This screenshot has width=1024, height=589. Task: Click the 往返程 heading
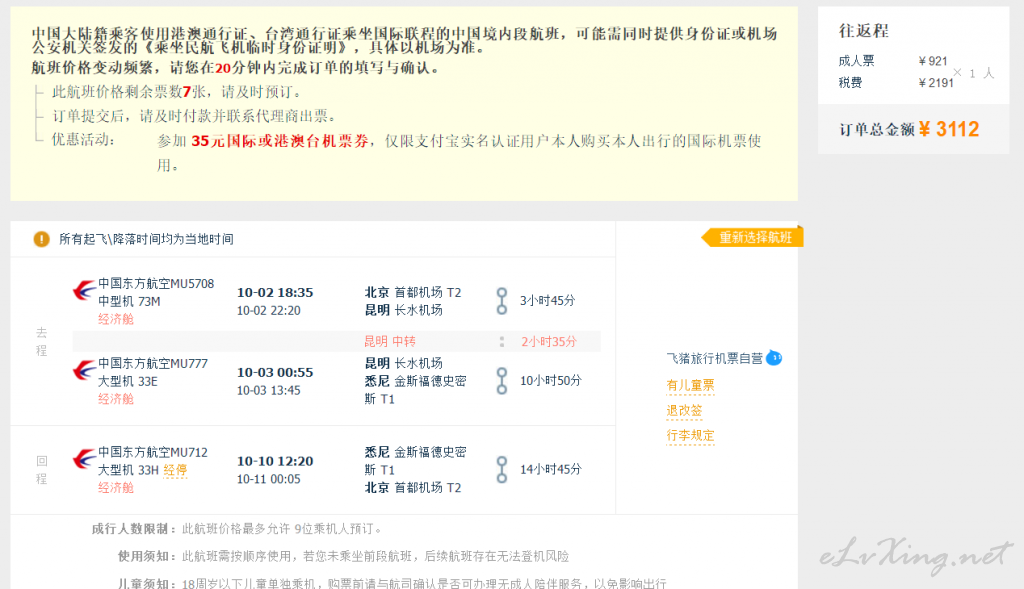coord(863,31)
